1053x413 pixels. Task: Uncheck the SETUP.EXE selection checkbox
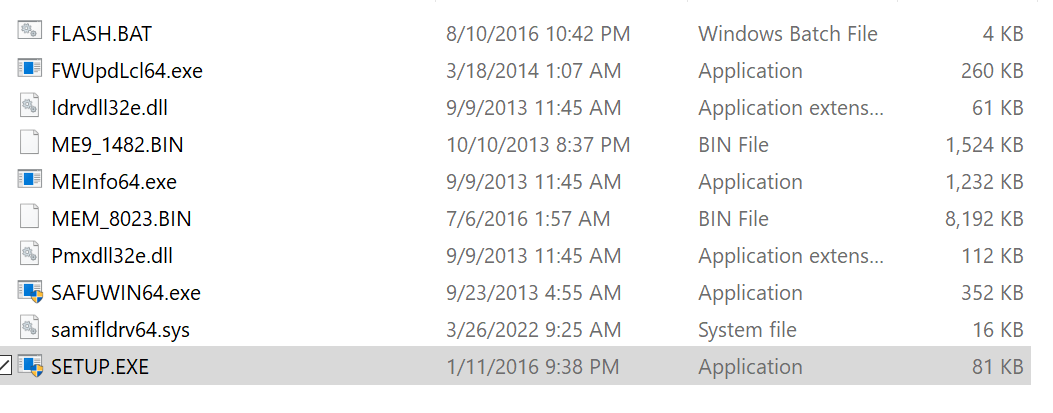pyautogui.click(x=5, y=366)
